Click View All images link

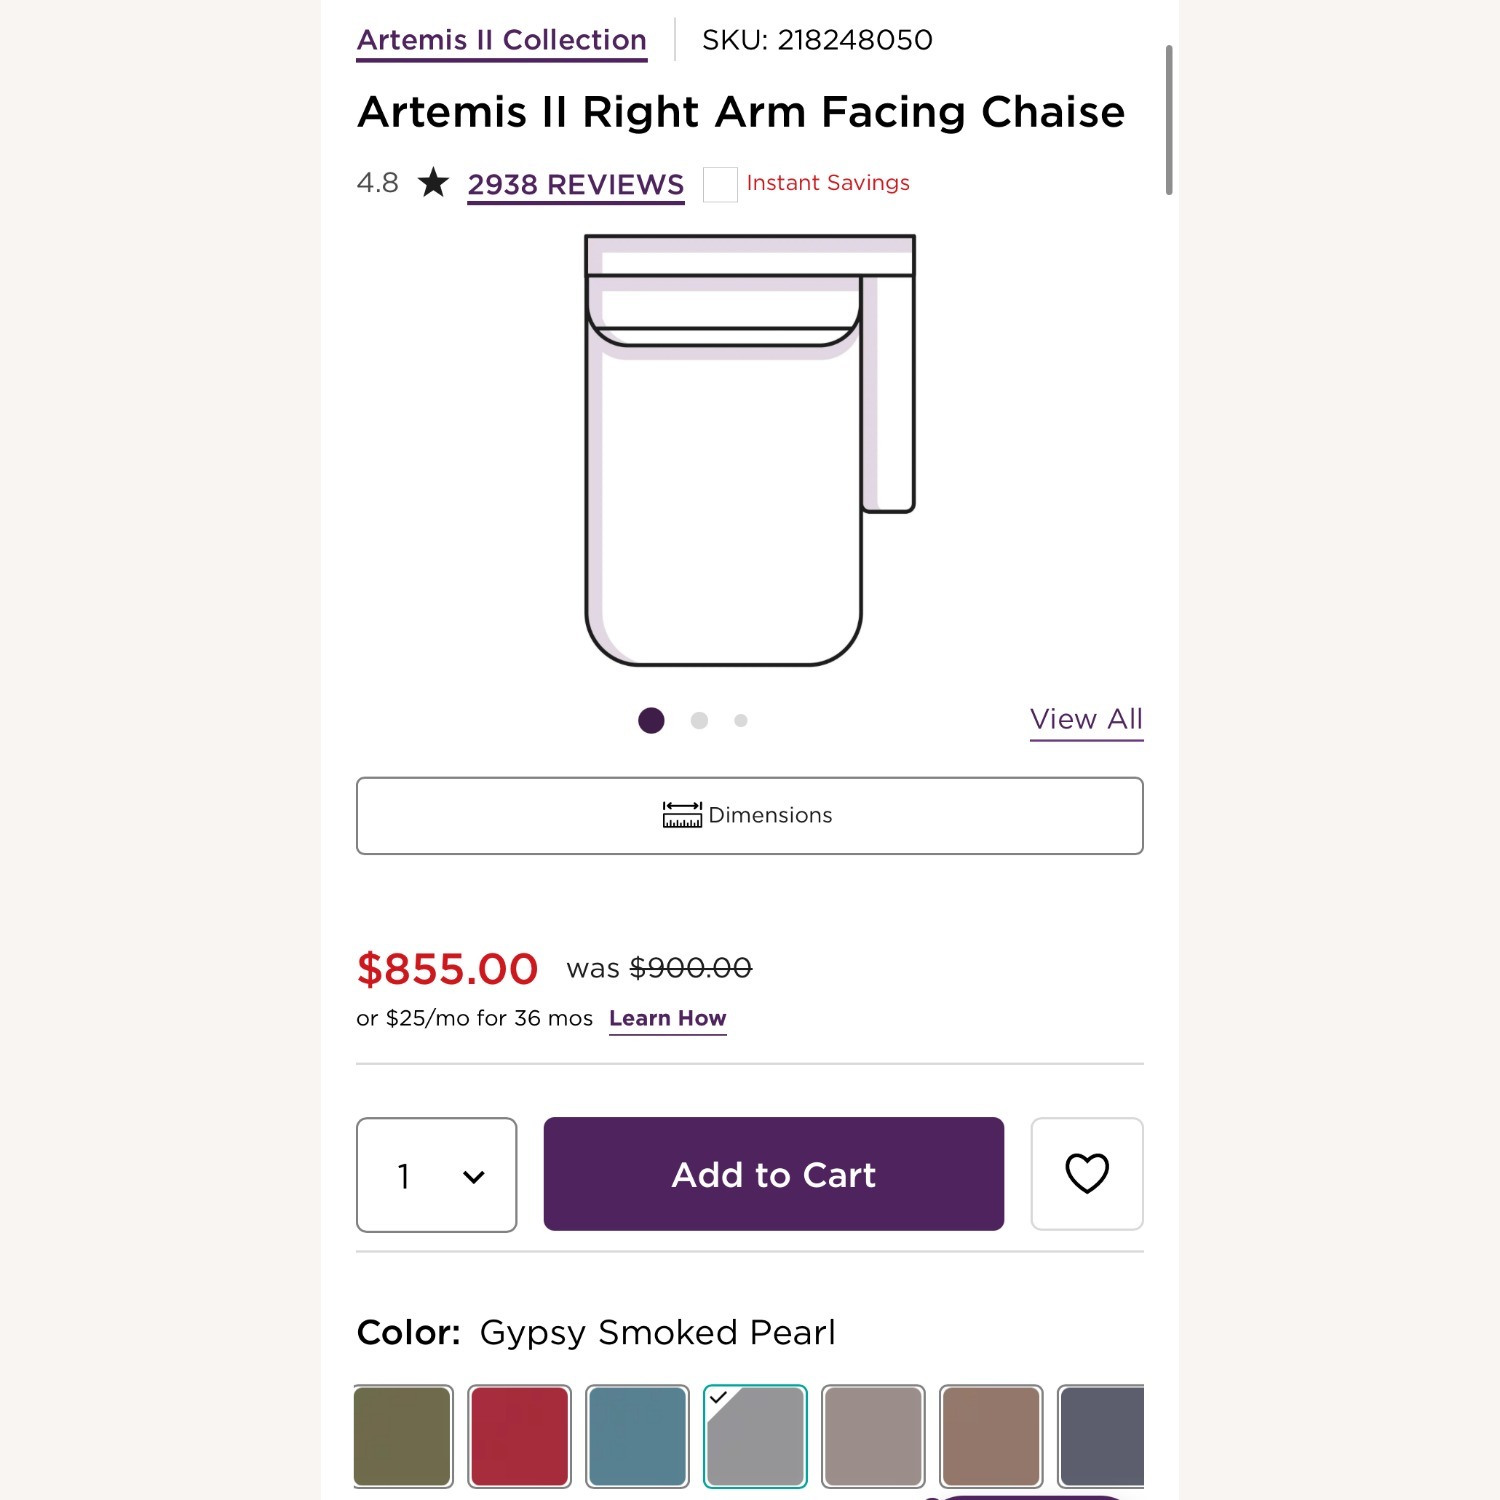[1086, 719]
